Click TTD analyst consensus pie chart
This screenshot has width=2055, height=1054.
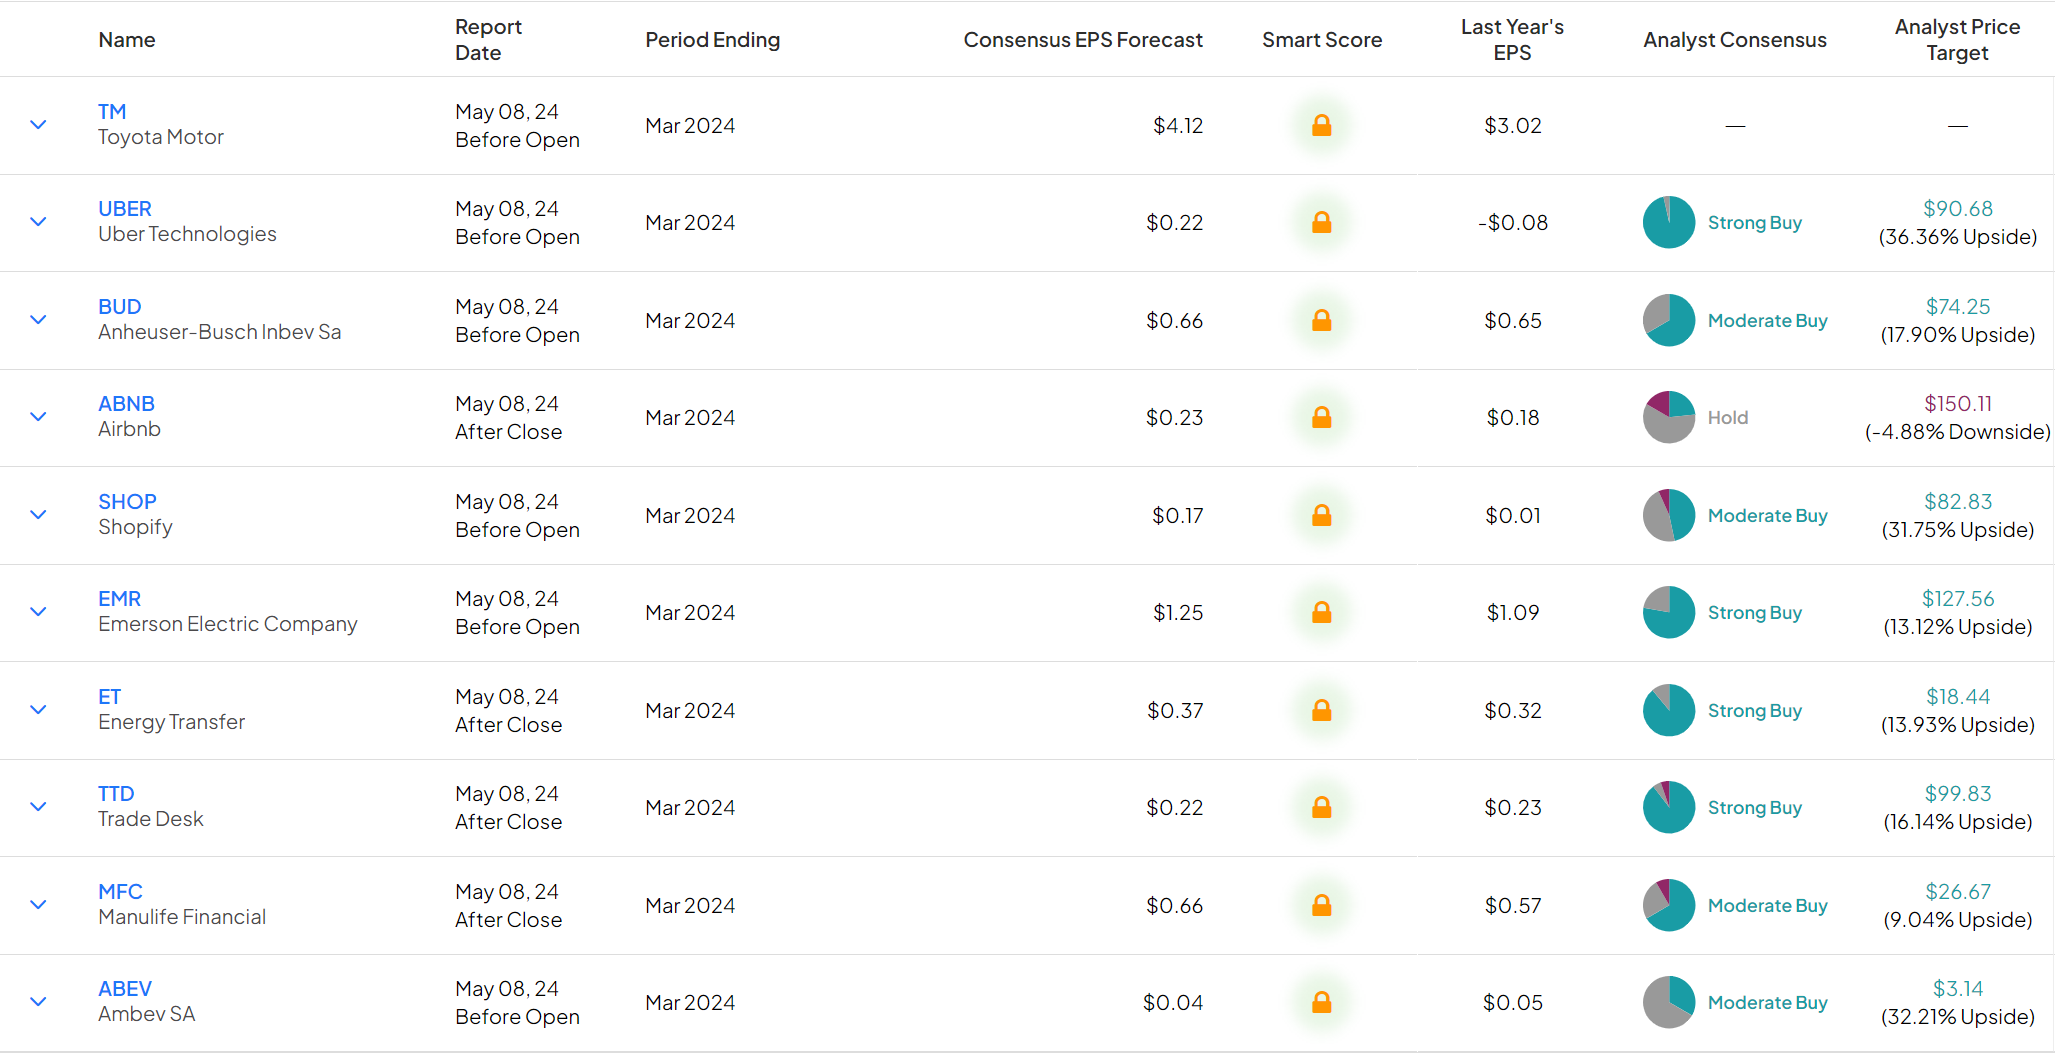[1669, 807]
